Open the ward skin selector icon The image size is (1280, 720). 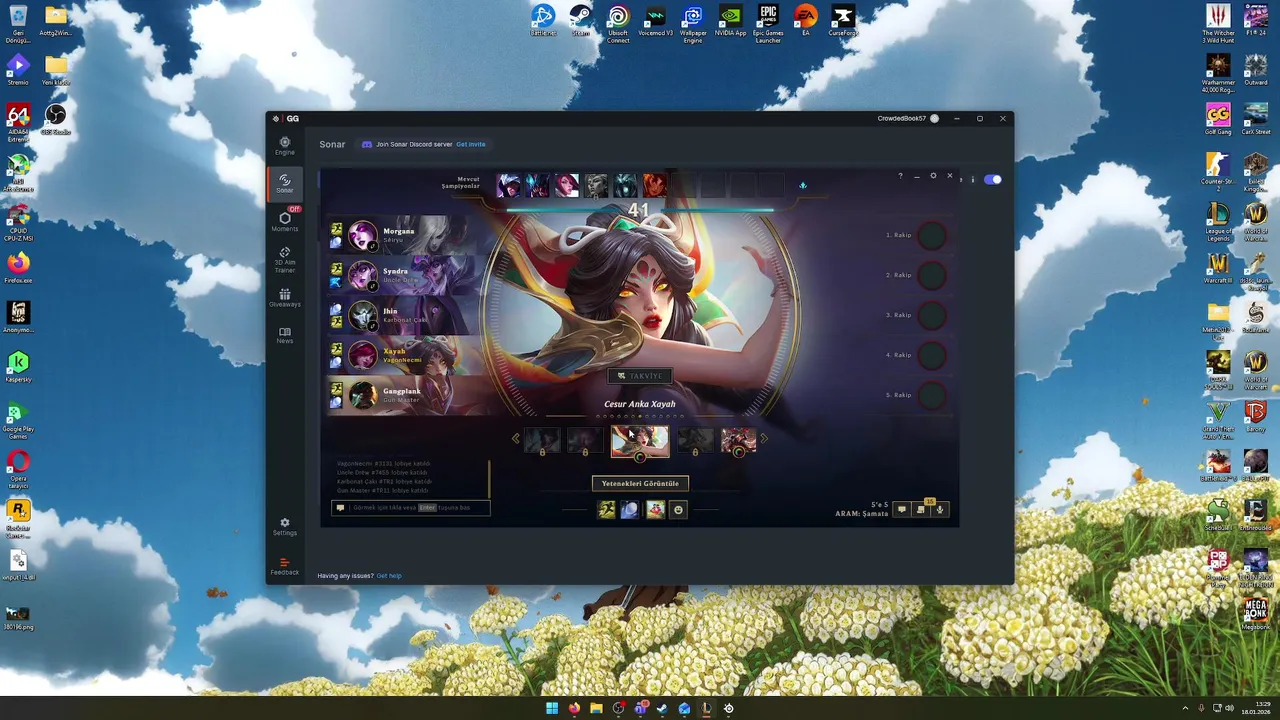(x=655, y=510)
